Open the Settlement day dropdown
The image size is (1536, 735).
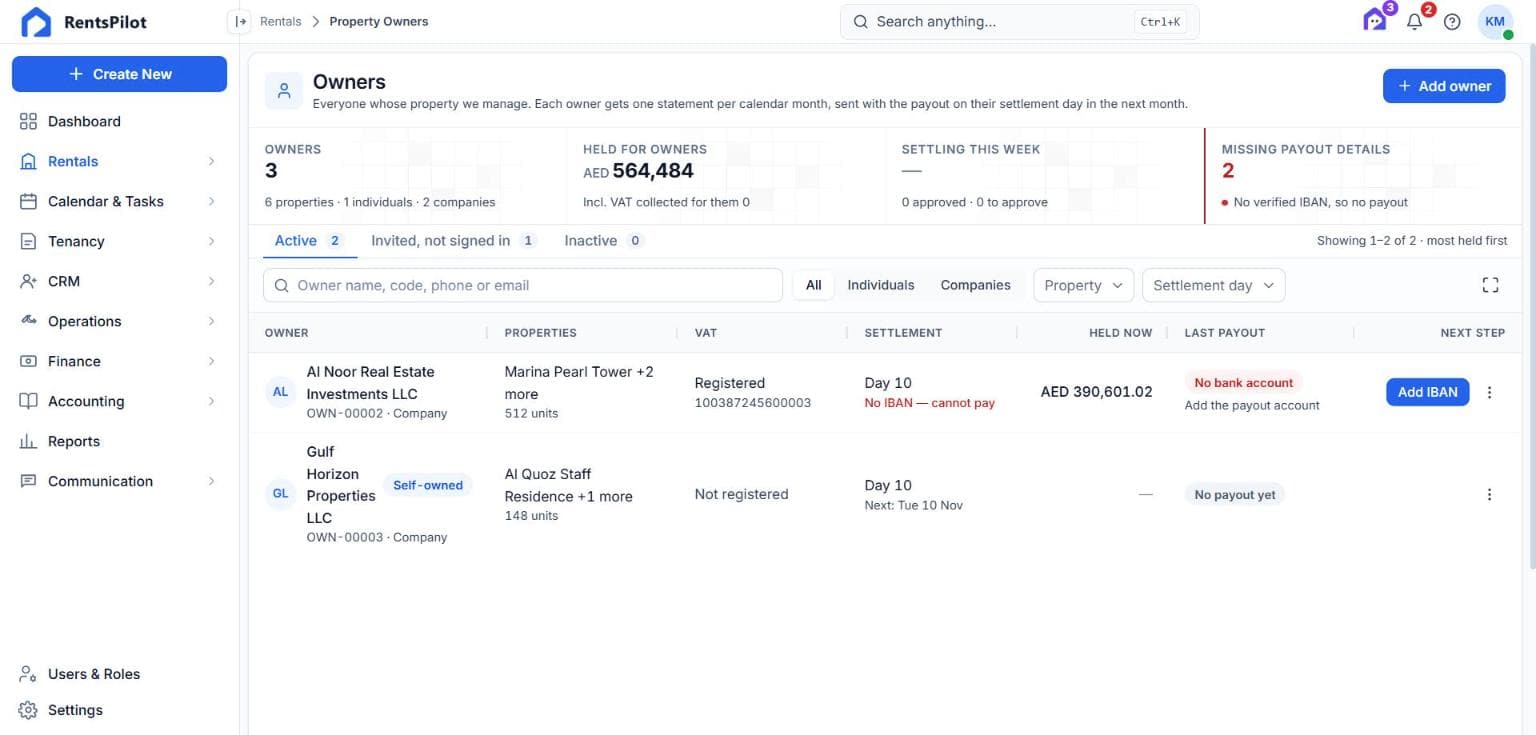click(1213, 285)
